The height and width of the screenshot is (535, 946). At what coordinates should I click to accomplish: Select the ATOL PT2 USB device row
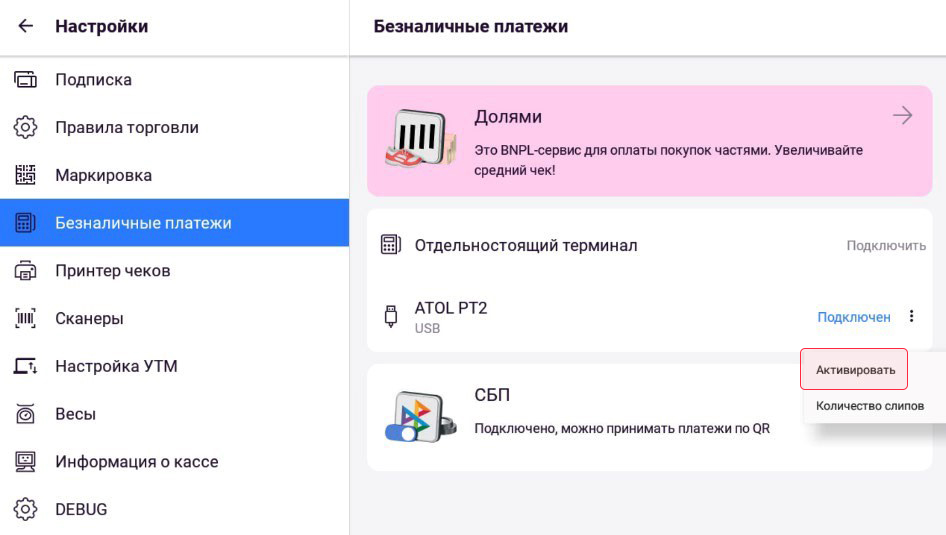(650, 317)
